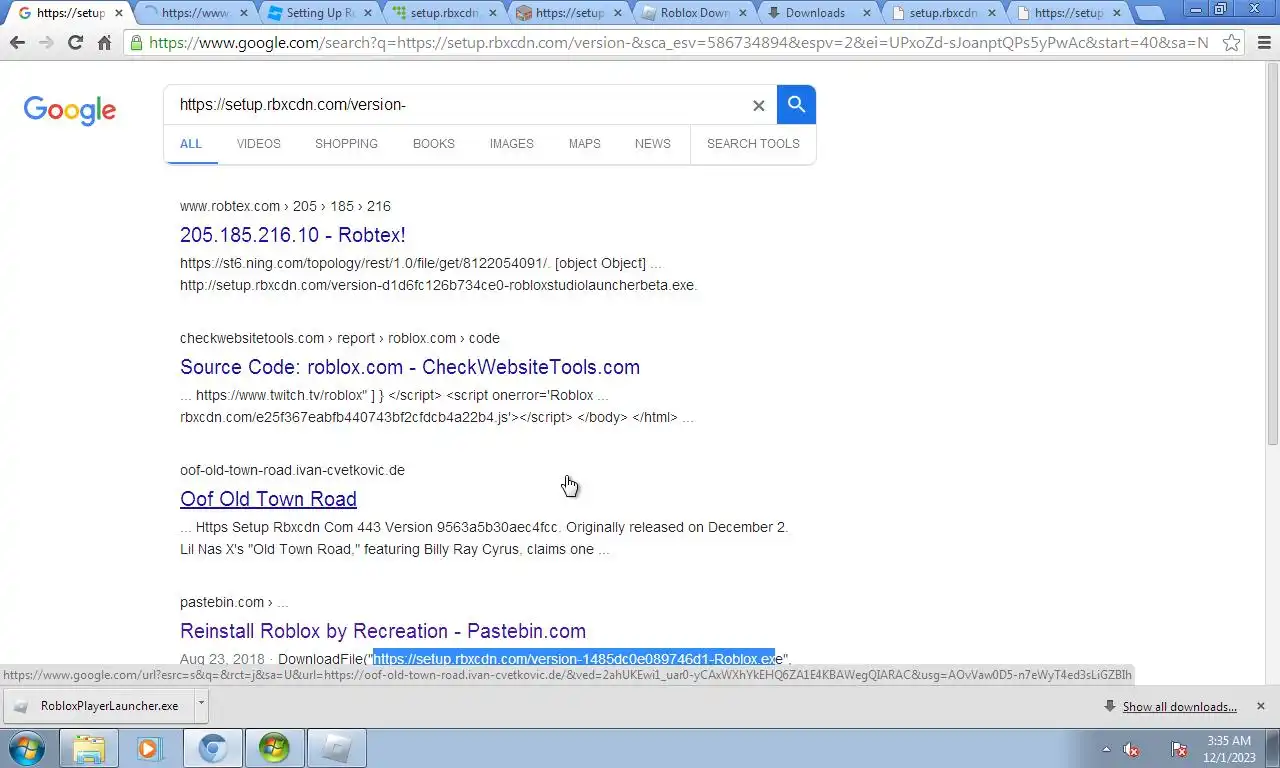This screenshot has height=768, width=1280.
Task: Select the IMAGES search filter
Action: point(512,144)
